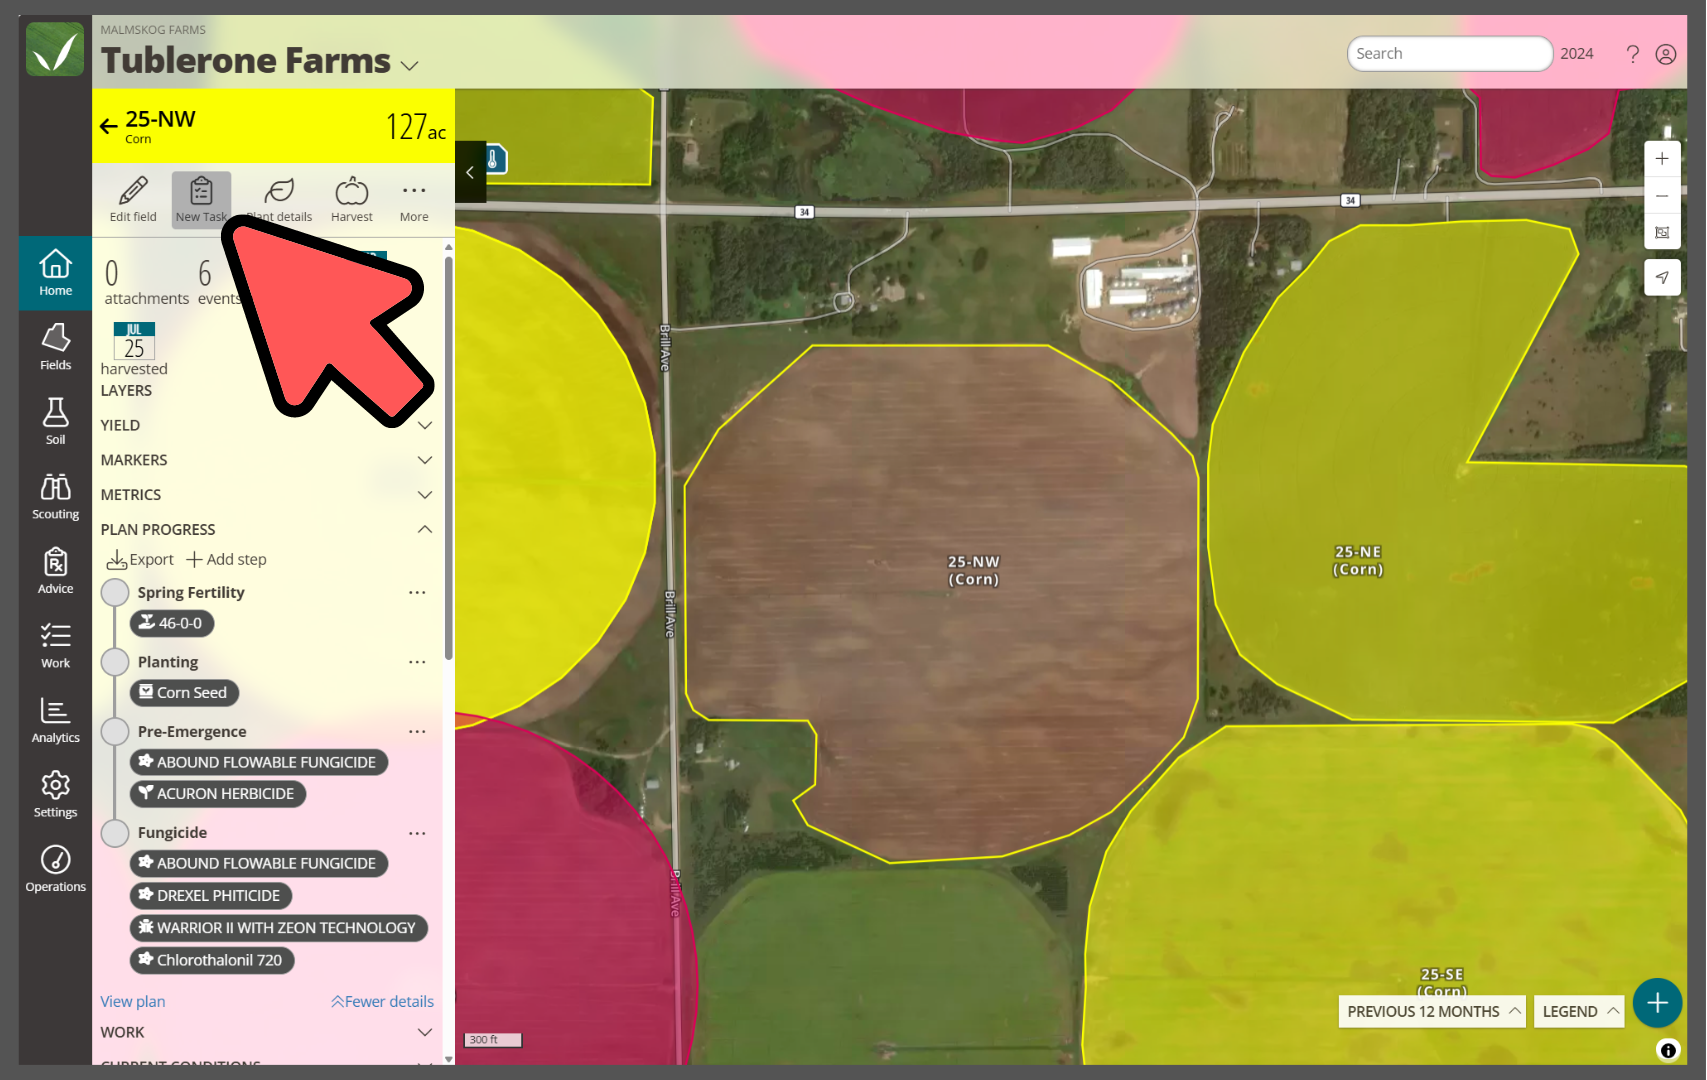Click the green leaf app logo

click(55, 49)
